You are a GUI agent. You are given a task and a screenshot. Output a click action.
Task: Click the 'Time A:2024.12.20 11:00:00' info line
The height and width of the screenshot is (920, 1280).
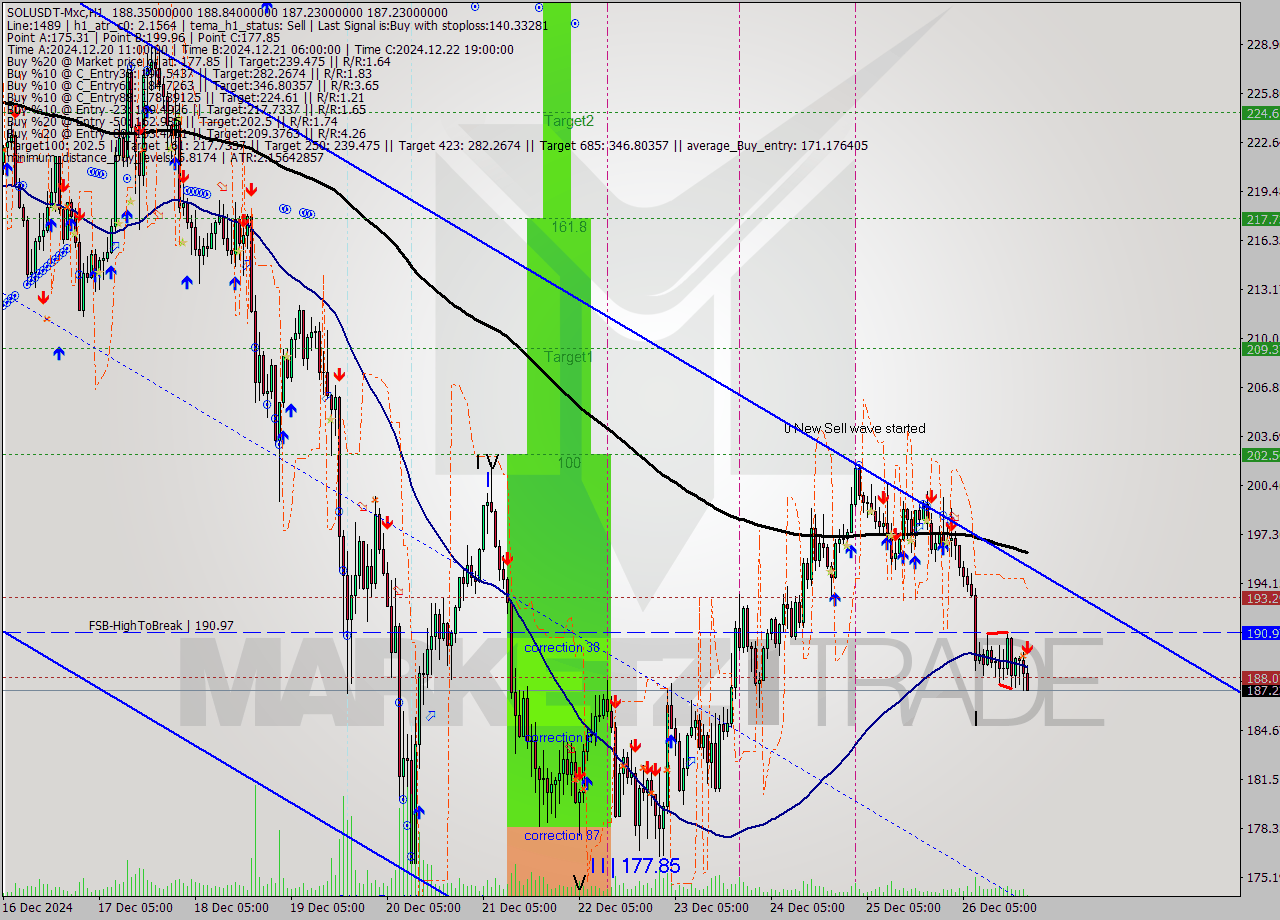(87, 49)
